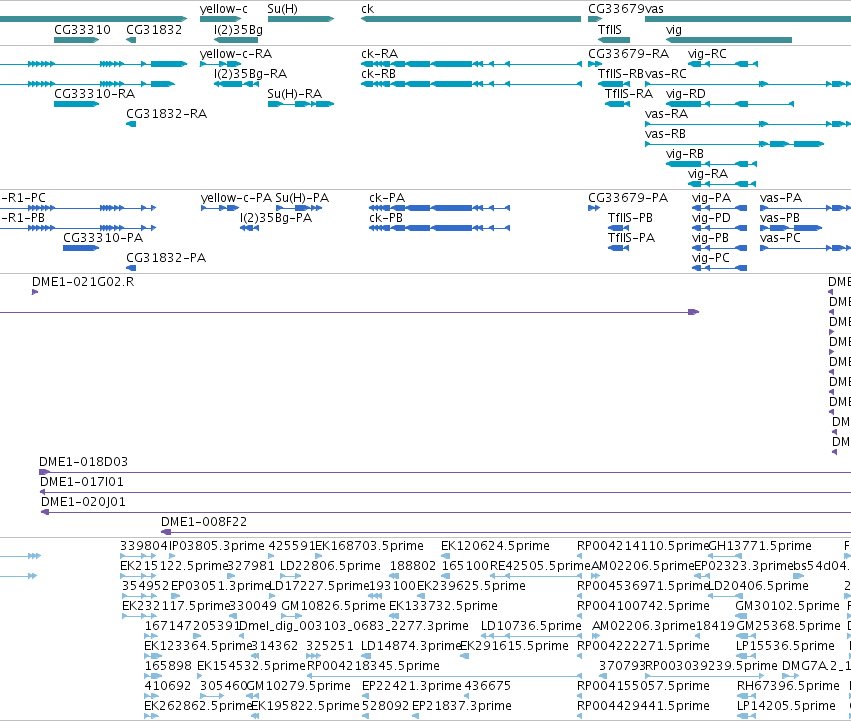Screen dimensions: 851x721
Task: Select the TfIIS gene label
Action: click(609, 29)
